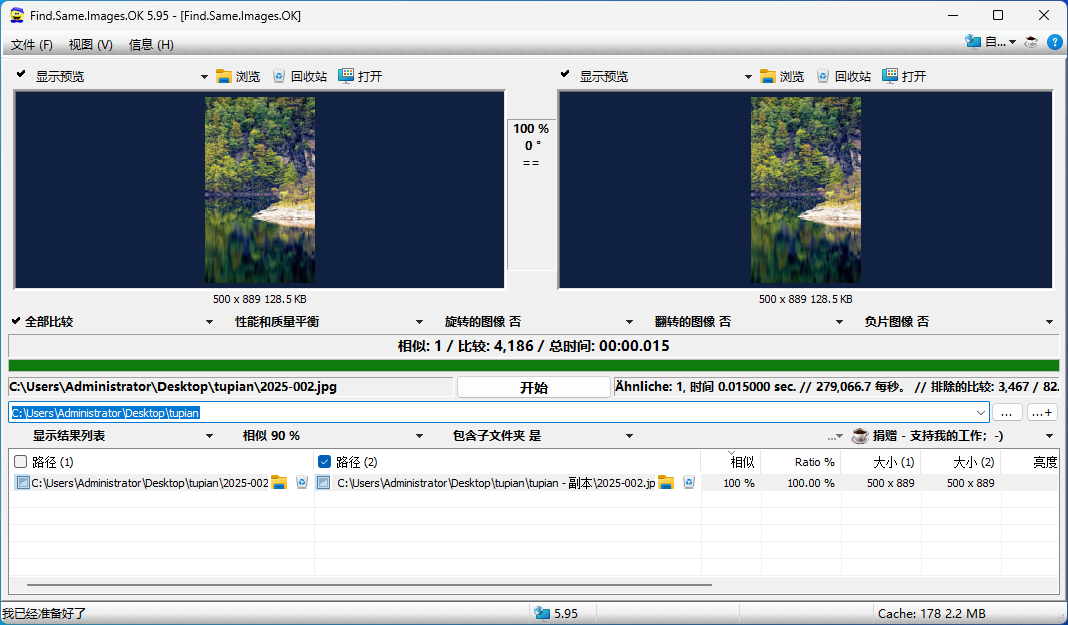Image resolution: width=1068 pixels, height=625 pixels.
Task: Click the blue help question mark icon
Action: click(x=1054, y=42)
